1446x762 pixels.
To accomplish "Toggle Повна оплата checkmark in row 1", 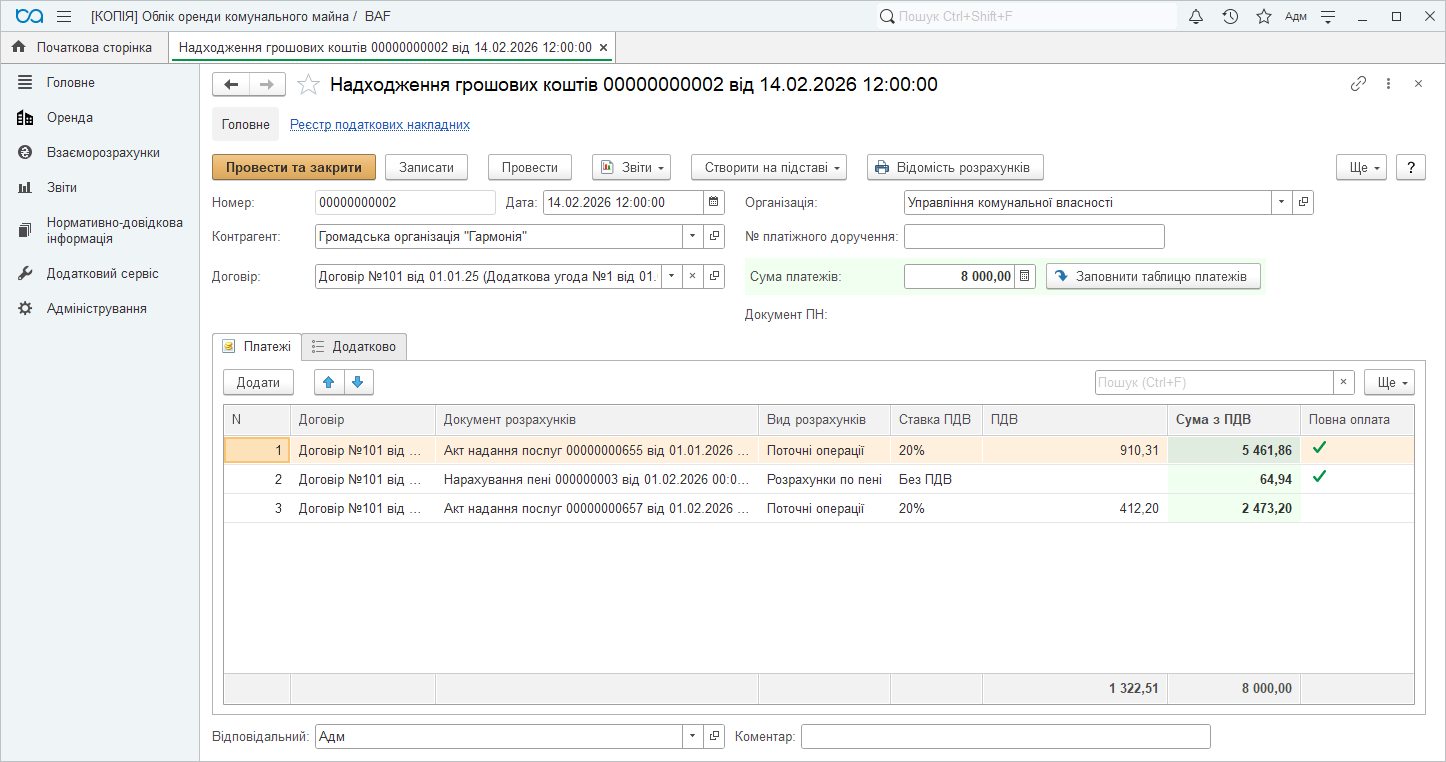I will pos(1319,450).
